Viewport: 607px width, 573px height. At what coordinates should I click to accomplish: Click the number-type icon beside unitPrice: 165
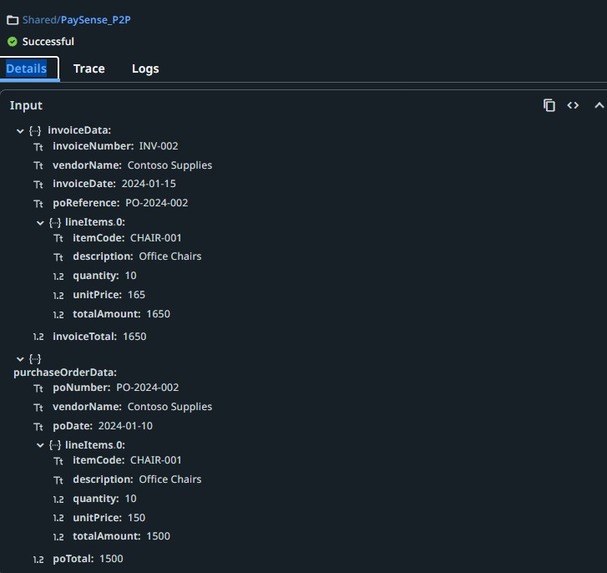pos(58,295)
